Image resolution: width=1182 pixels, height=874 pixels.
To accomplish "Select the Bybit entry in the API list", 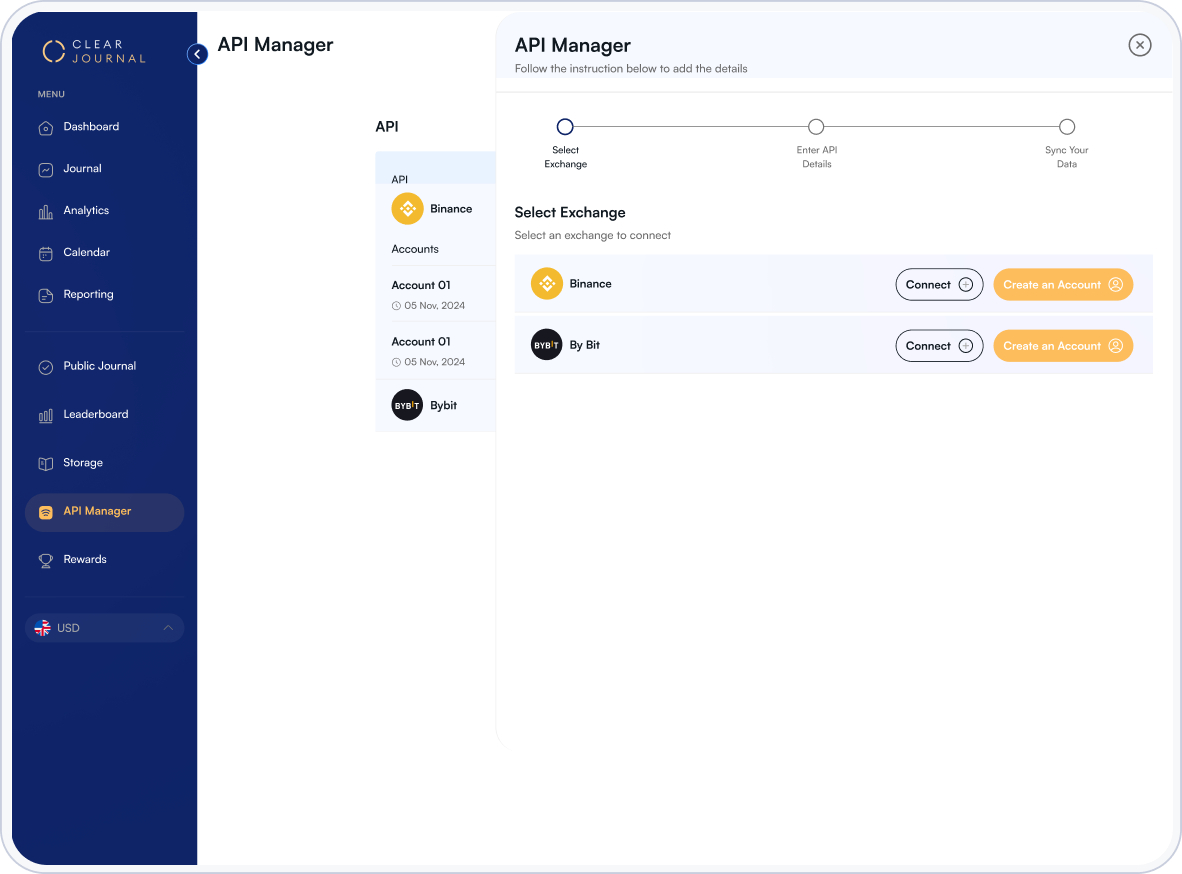I will [x=435, y=405].
